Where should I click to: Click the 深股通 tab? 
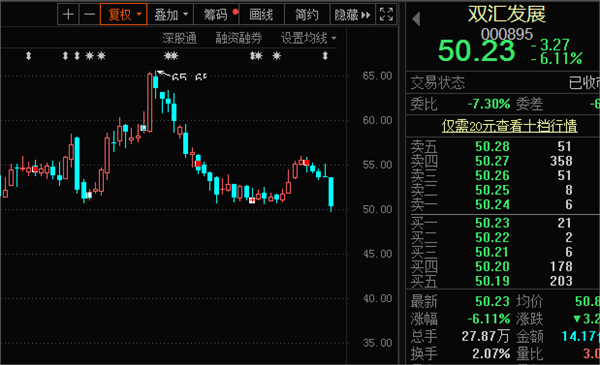tap(179, 38)
